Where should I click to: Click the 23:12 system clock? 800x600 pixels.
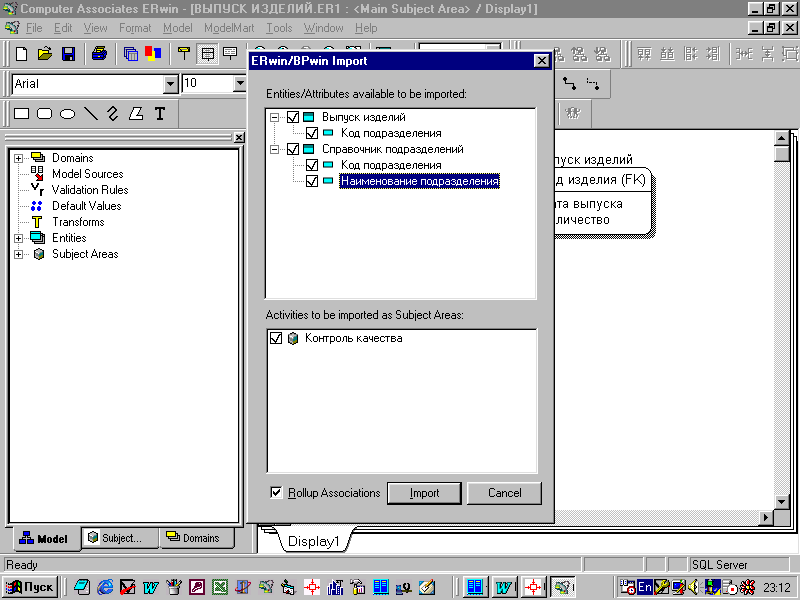(x=777, y=587)
